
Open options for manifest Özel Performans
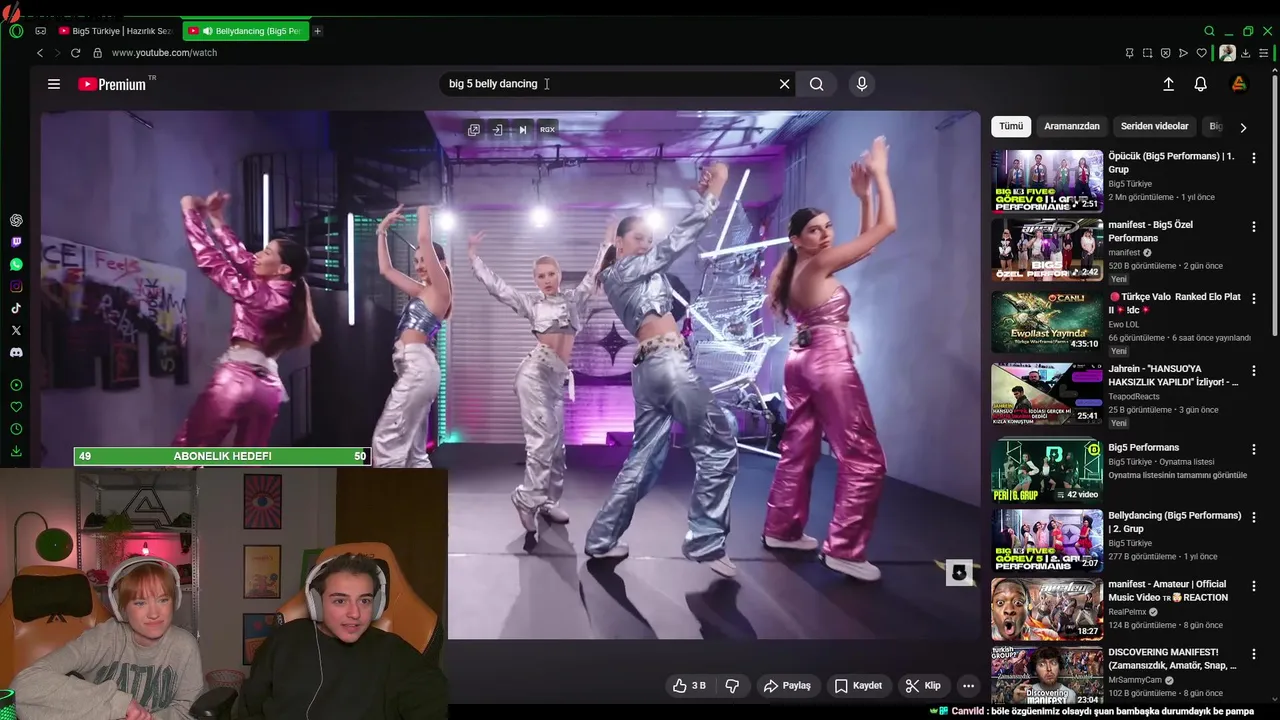point(1254,227)
